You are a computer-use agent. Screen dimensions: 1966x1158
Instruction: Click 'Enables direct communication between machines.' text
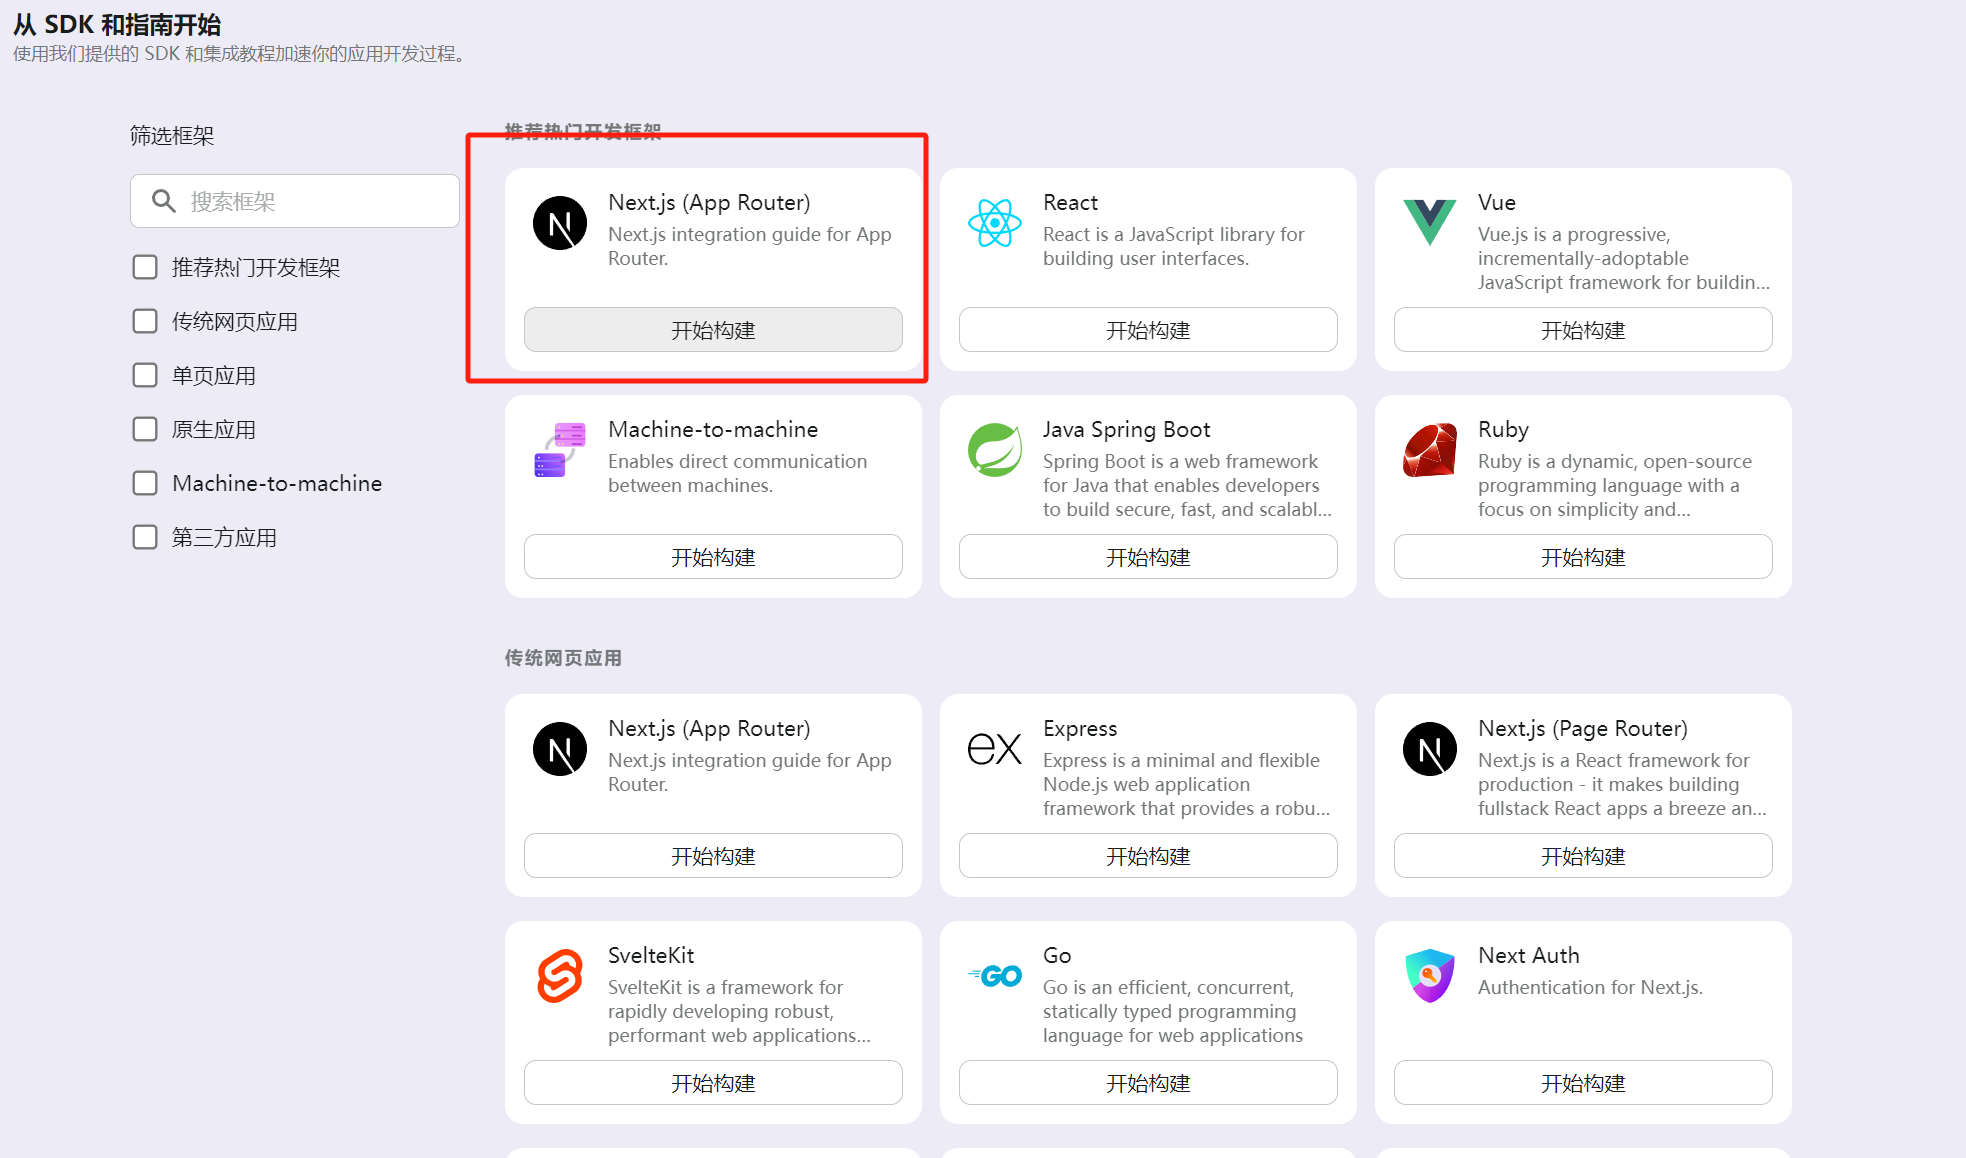737,473
